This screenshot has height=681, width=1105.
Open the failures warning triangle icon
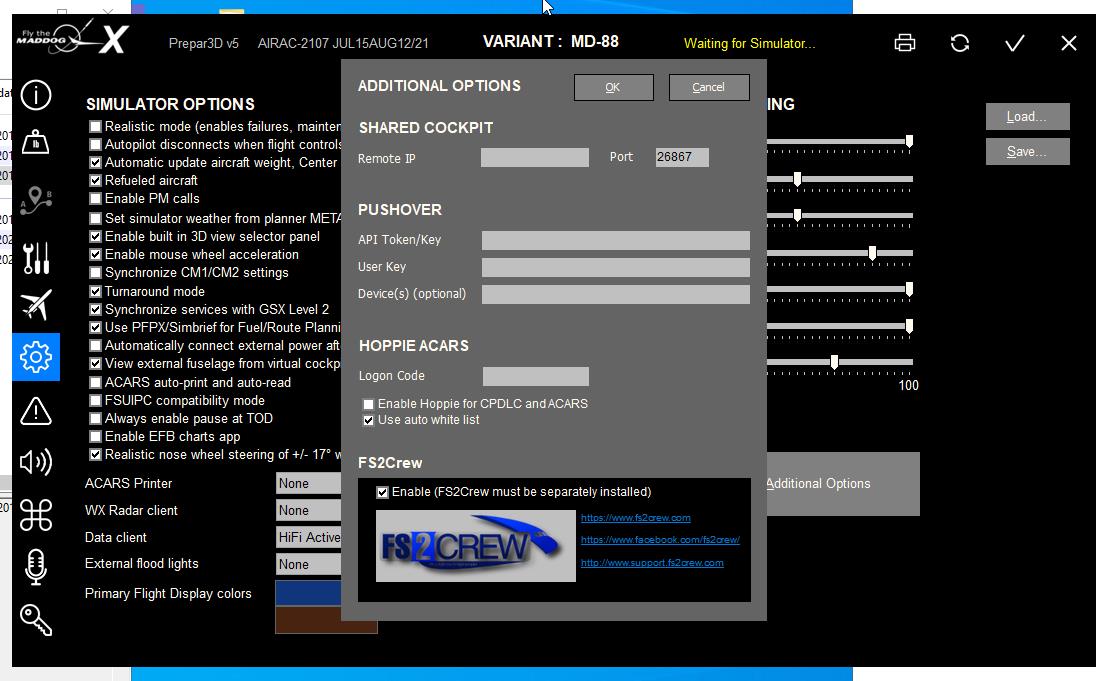point(36,411)
